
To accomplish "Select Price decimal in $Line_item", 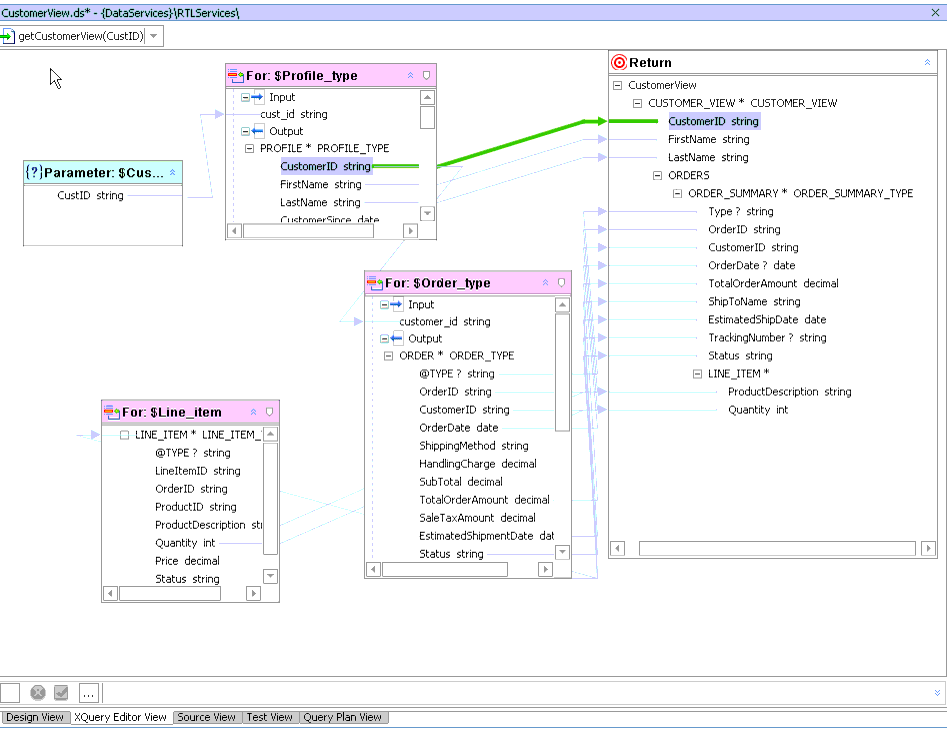I will point(187,561).
